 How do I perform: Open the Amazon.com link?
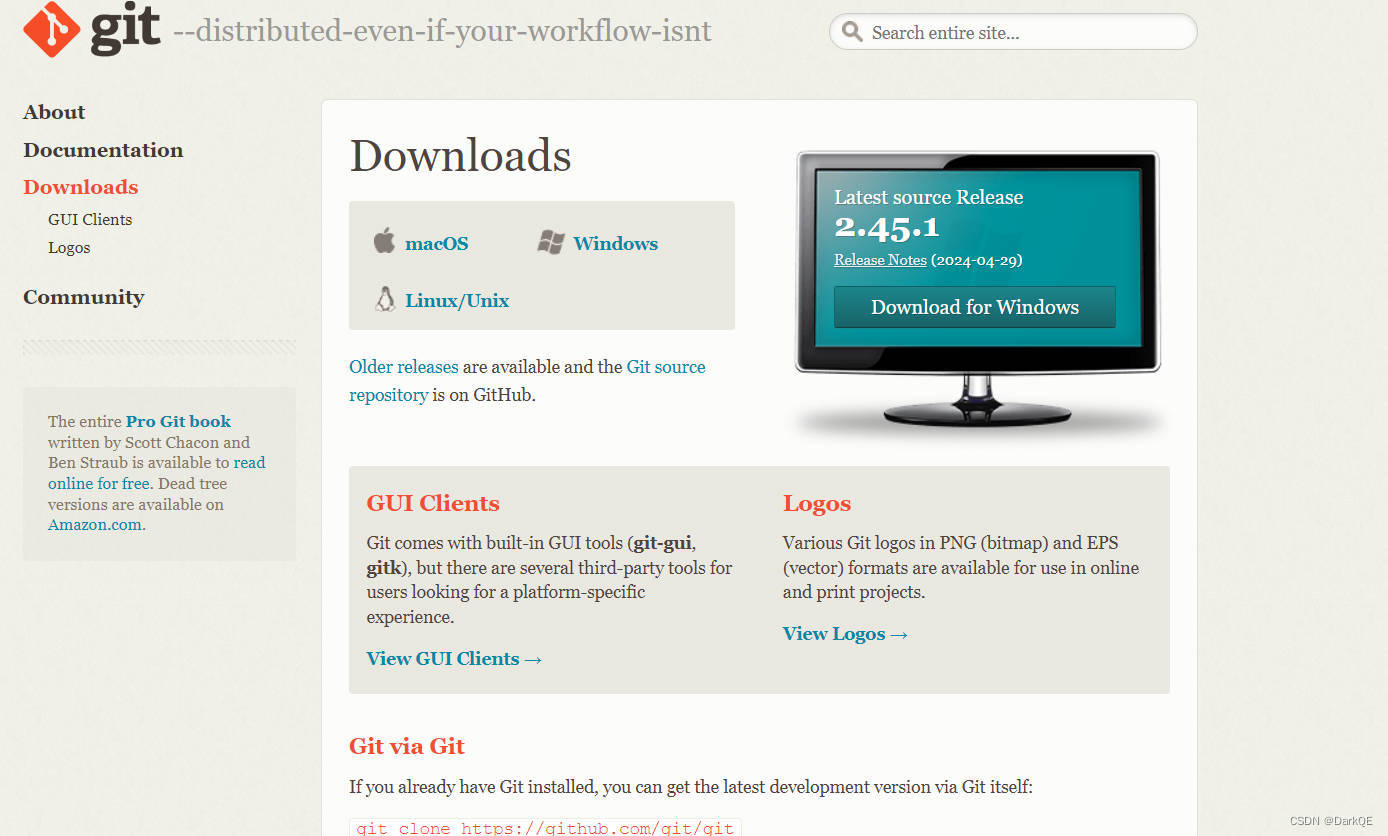(95, 525)
